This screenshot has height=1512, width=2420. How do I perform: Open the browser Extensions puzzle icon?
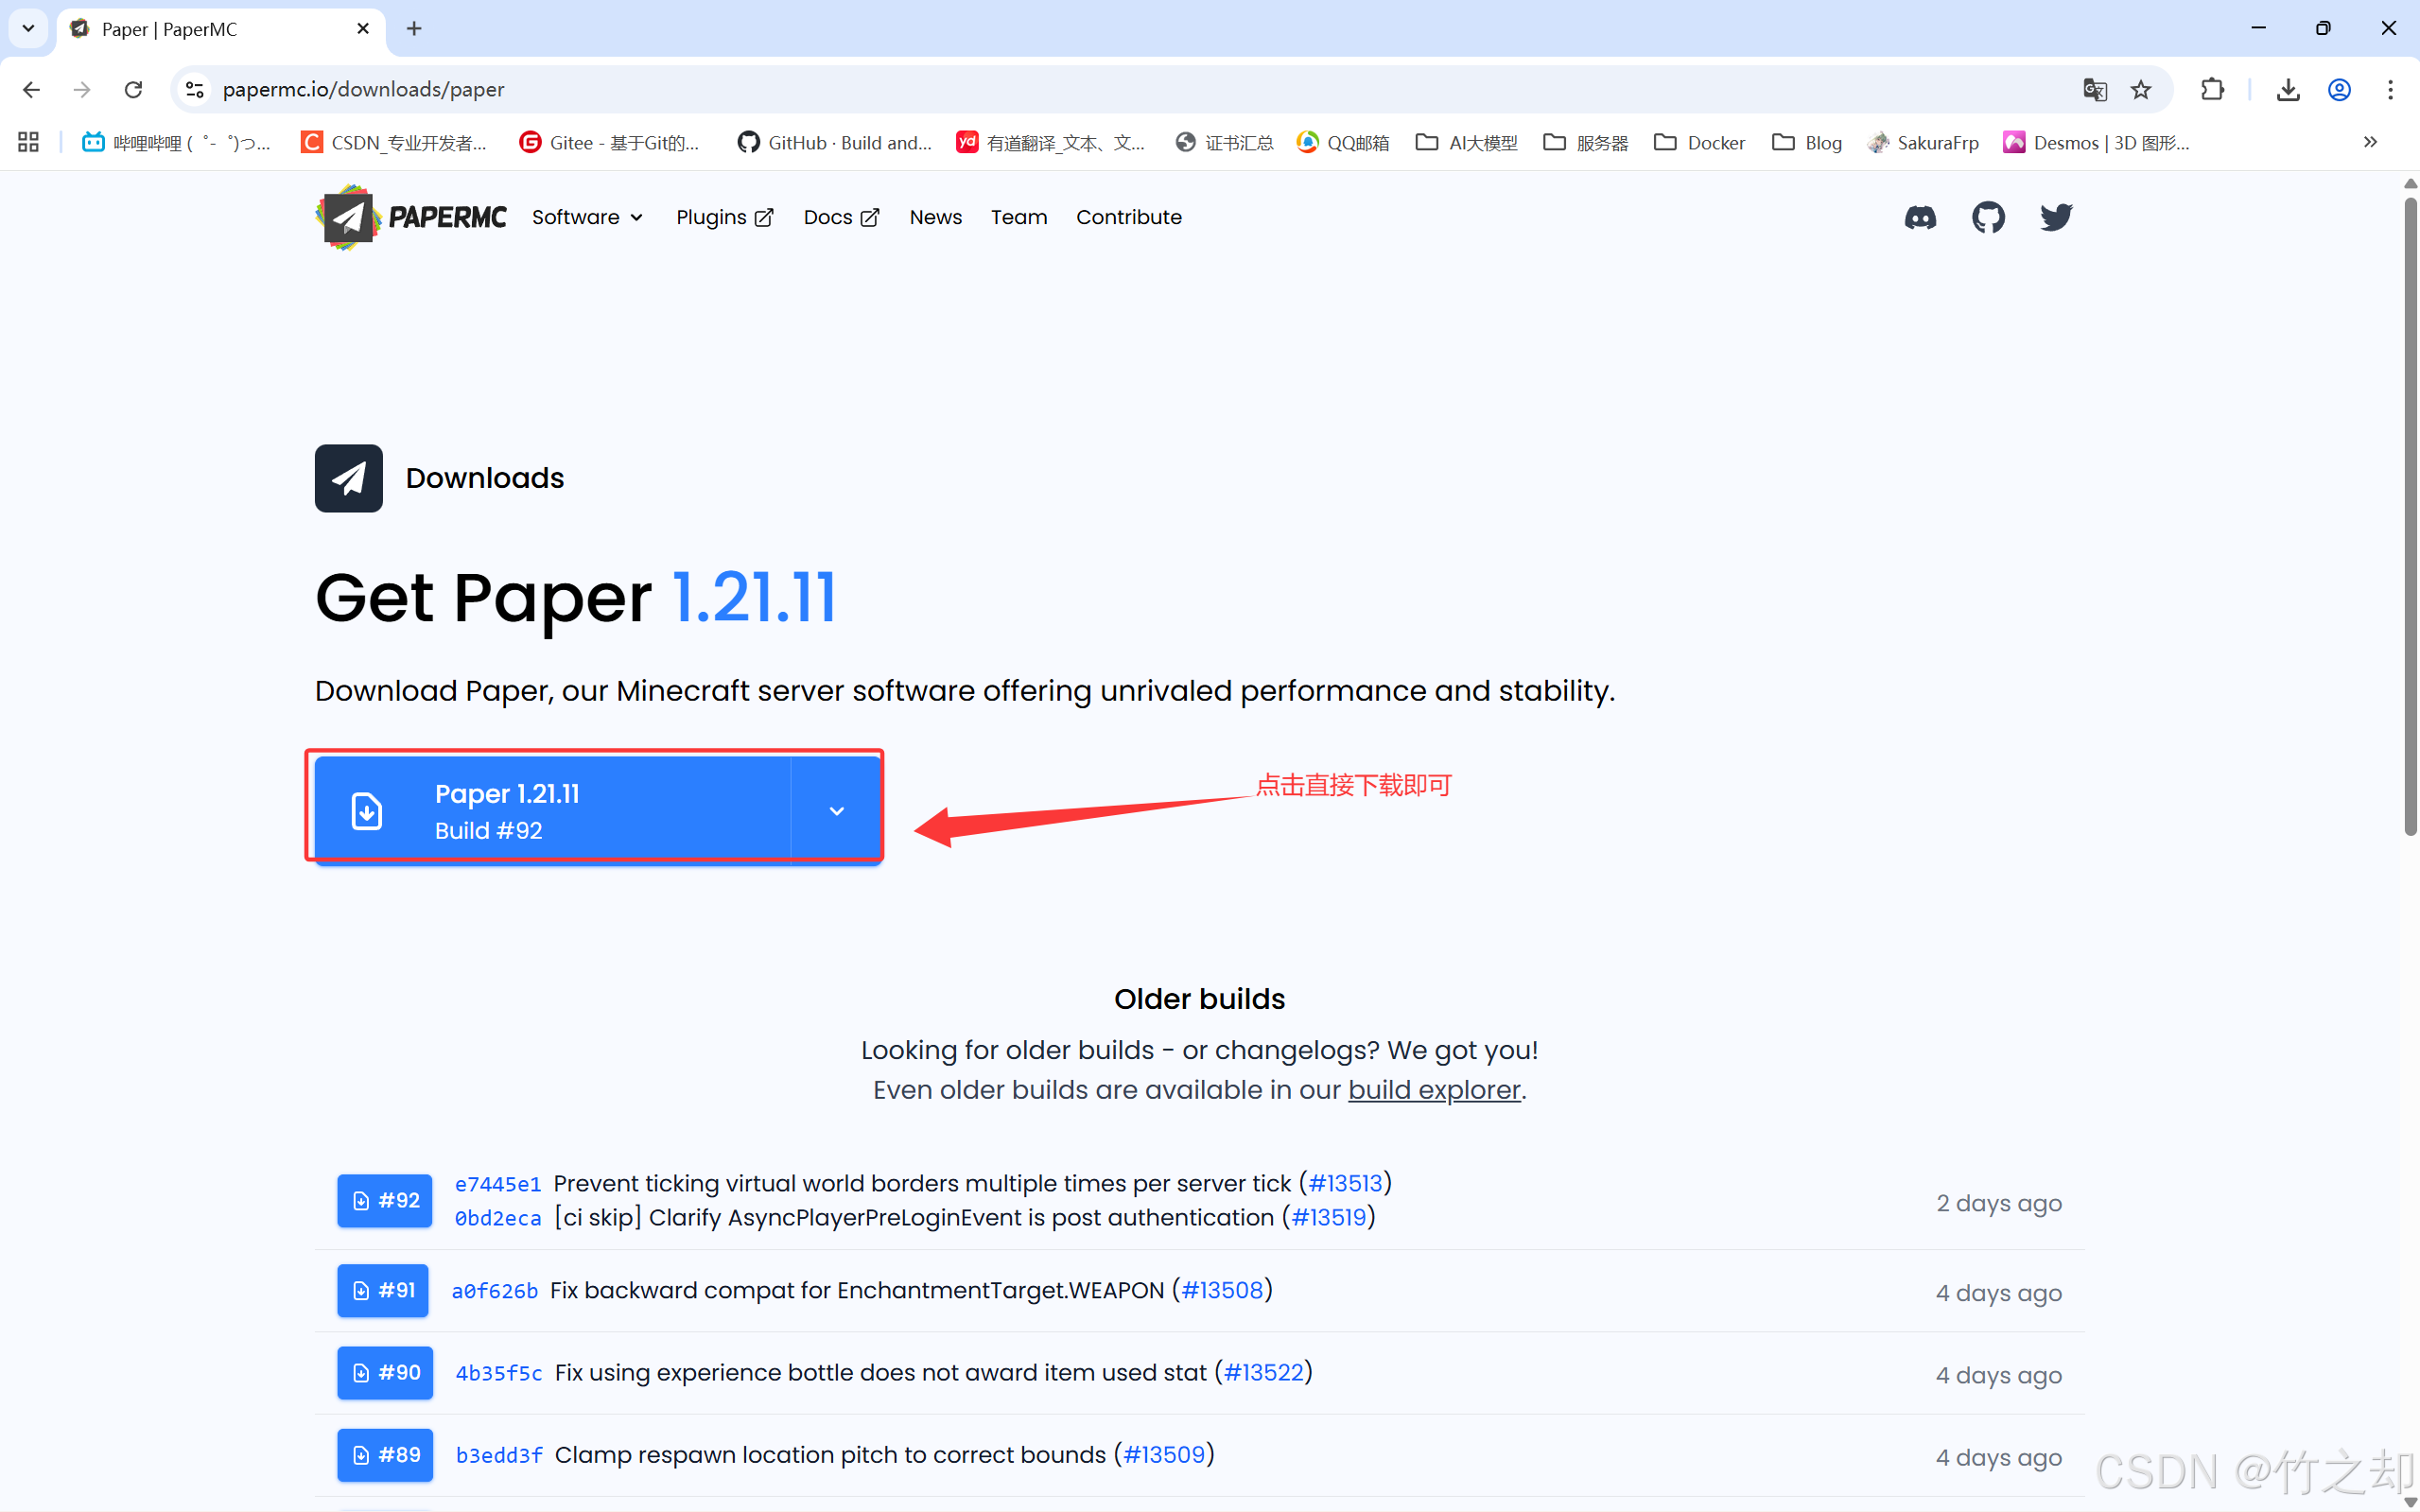click(x=2212, y=90)
